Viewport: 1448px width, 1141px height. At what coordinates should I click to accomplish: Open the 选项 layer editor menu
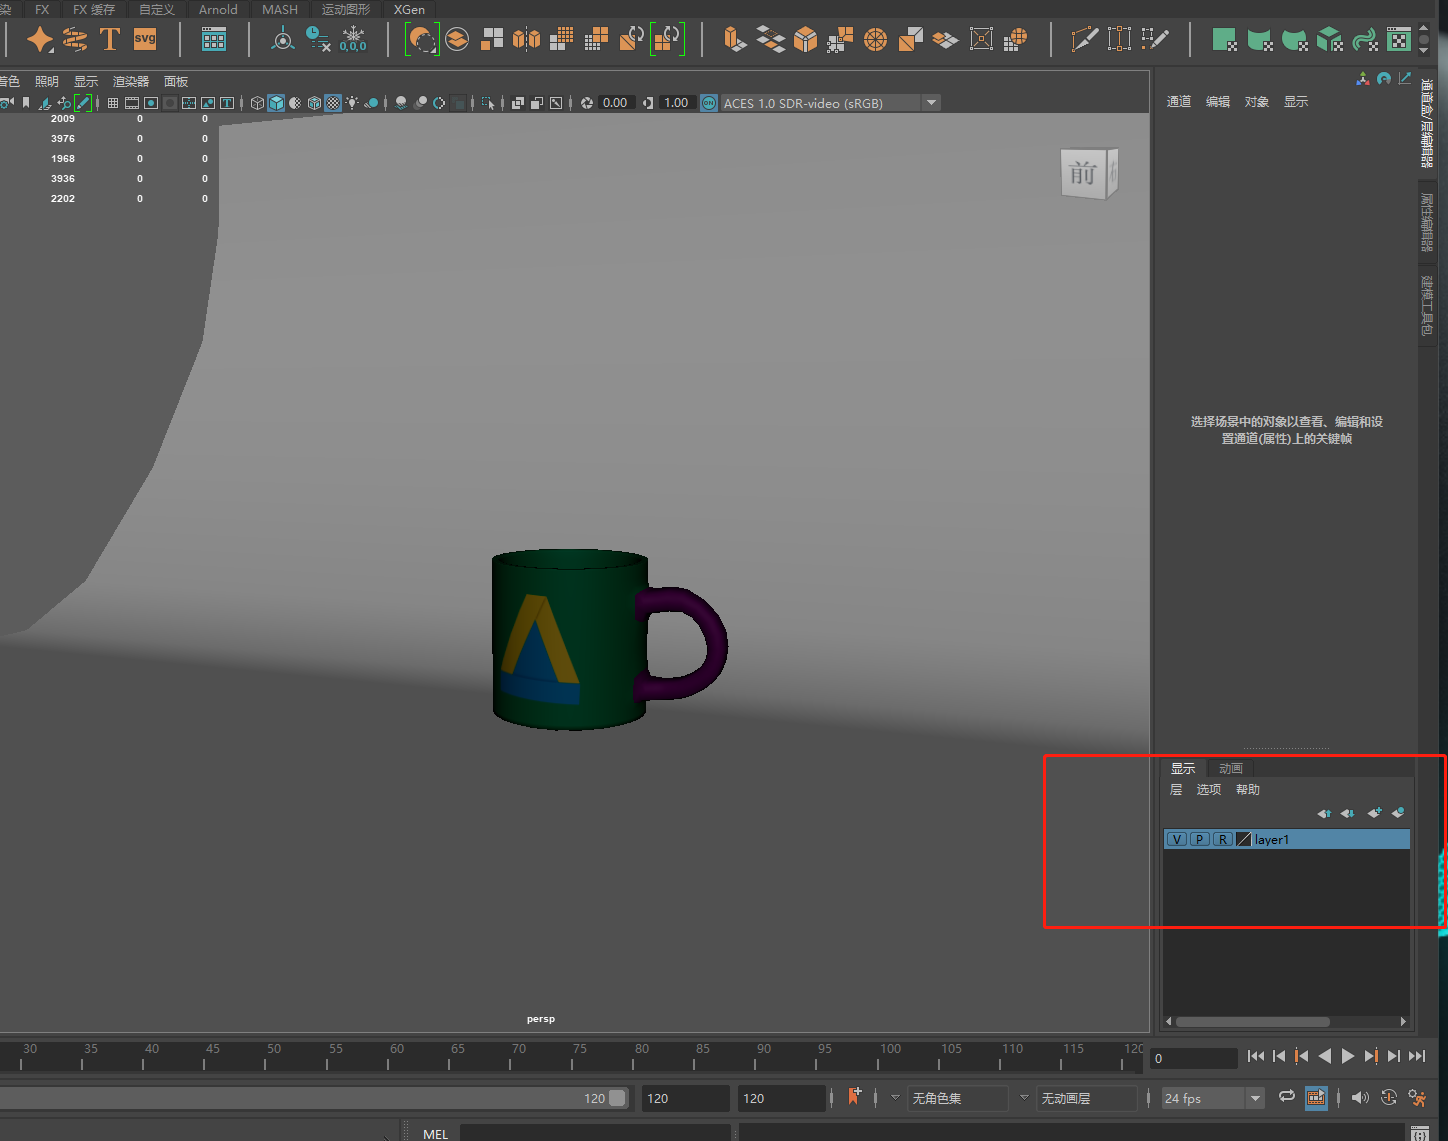click(1209, 789)
